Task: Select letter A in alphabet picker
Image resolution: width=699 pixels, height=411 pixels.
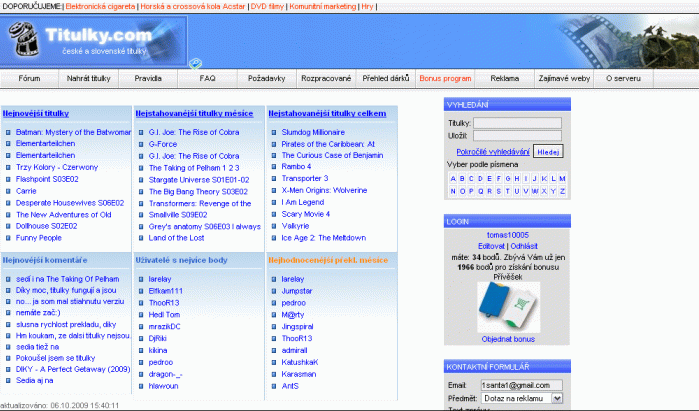Action: (453, 179)
